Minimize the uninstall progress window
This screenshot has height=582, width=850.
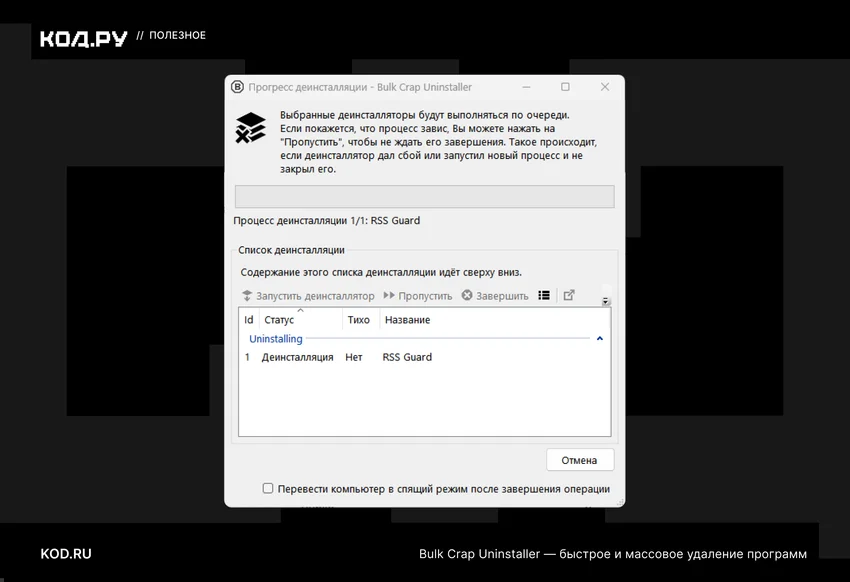(x=526, y=87)
